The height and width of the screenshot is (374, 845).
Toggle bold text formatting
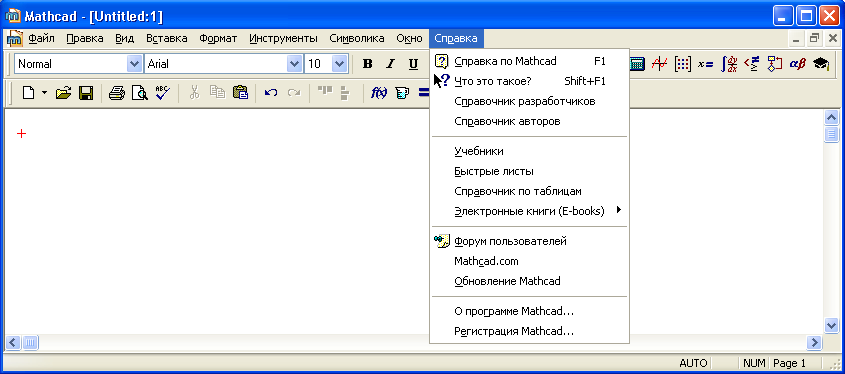coord(368,64)
